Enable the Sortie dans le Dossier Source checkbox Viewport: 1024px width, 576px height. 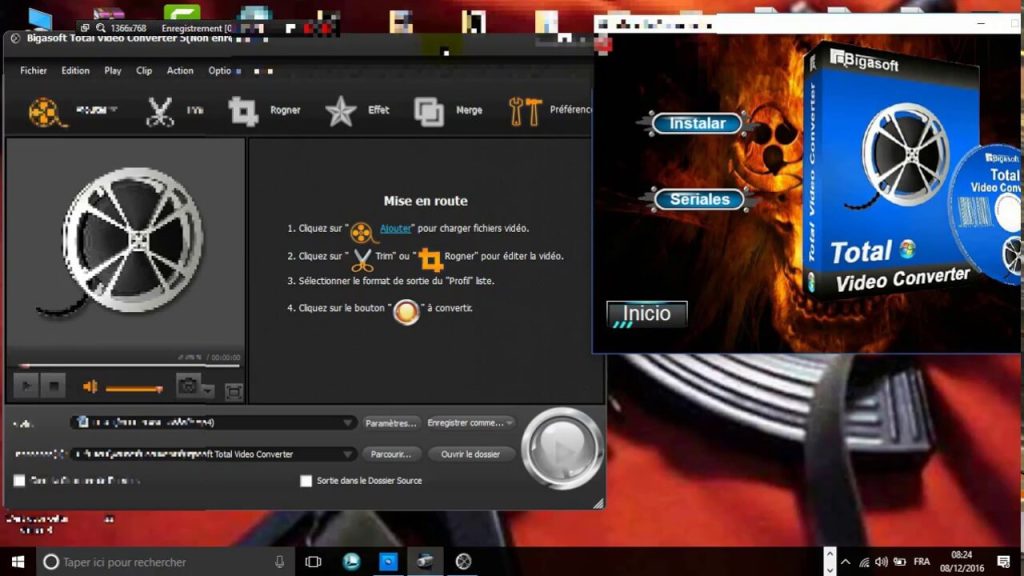click(x=307, y=480)
